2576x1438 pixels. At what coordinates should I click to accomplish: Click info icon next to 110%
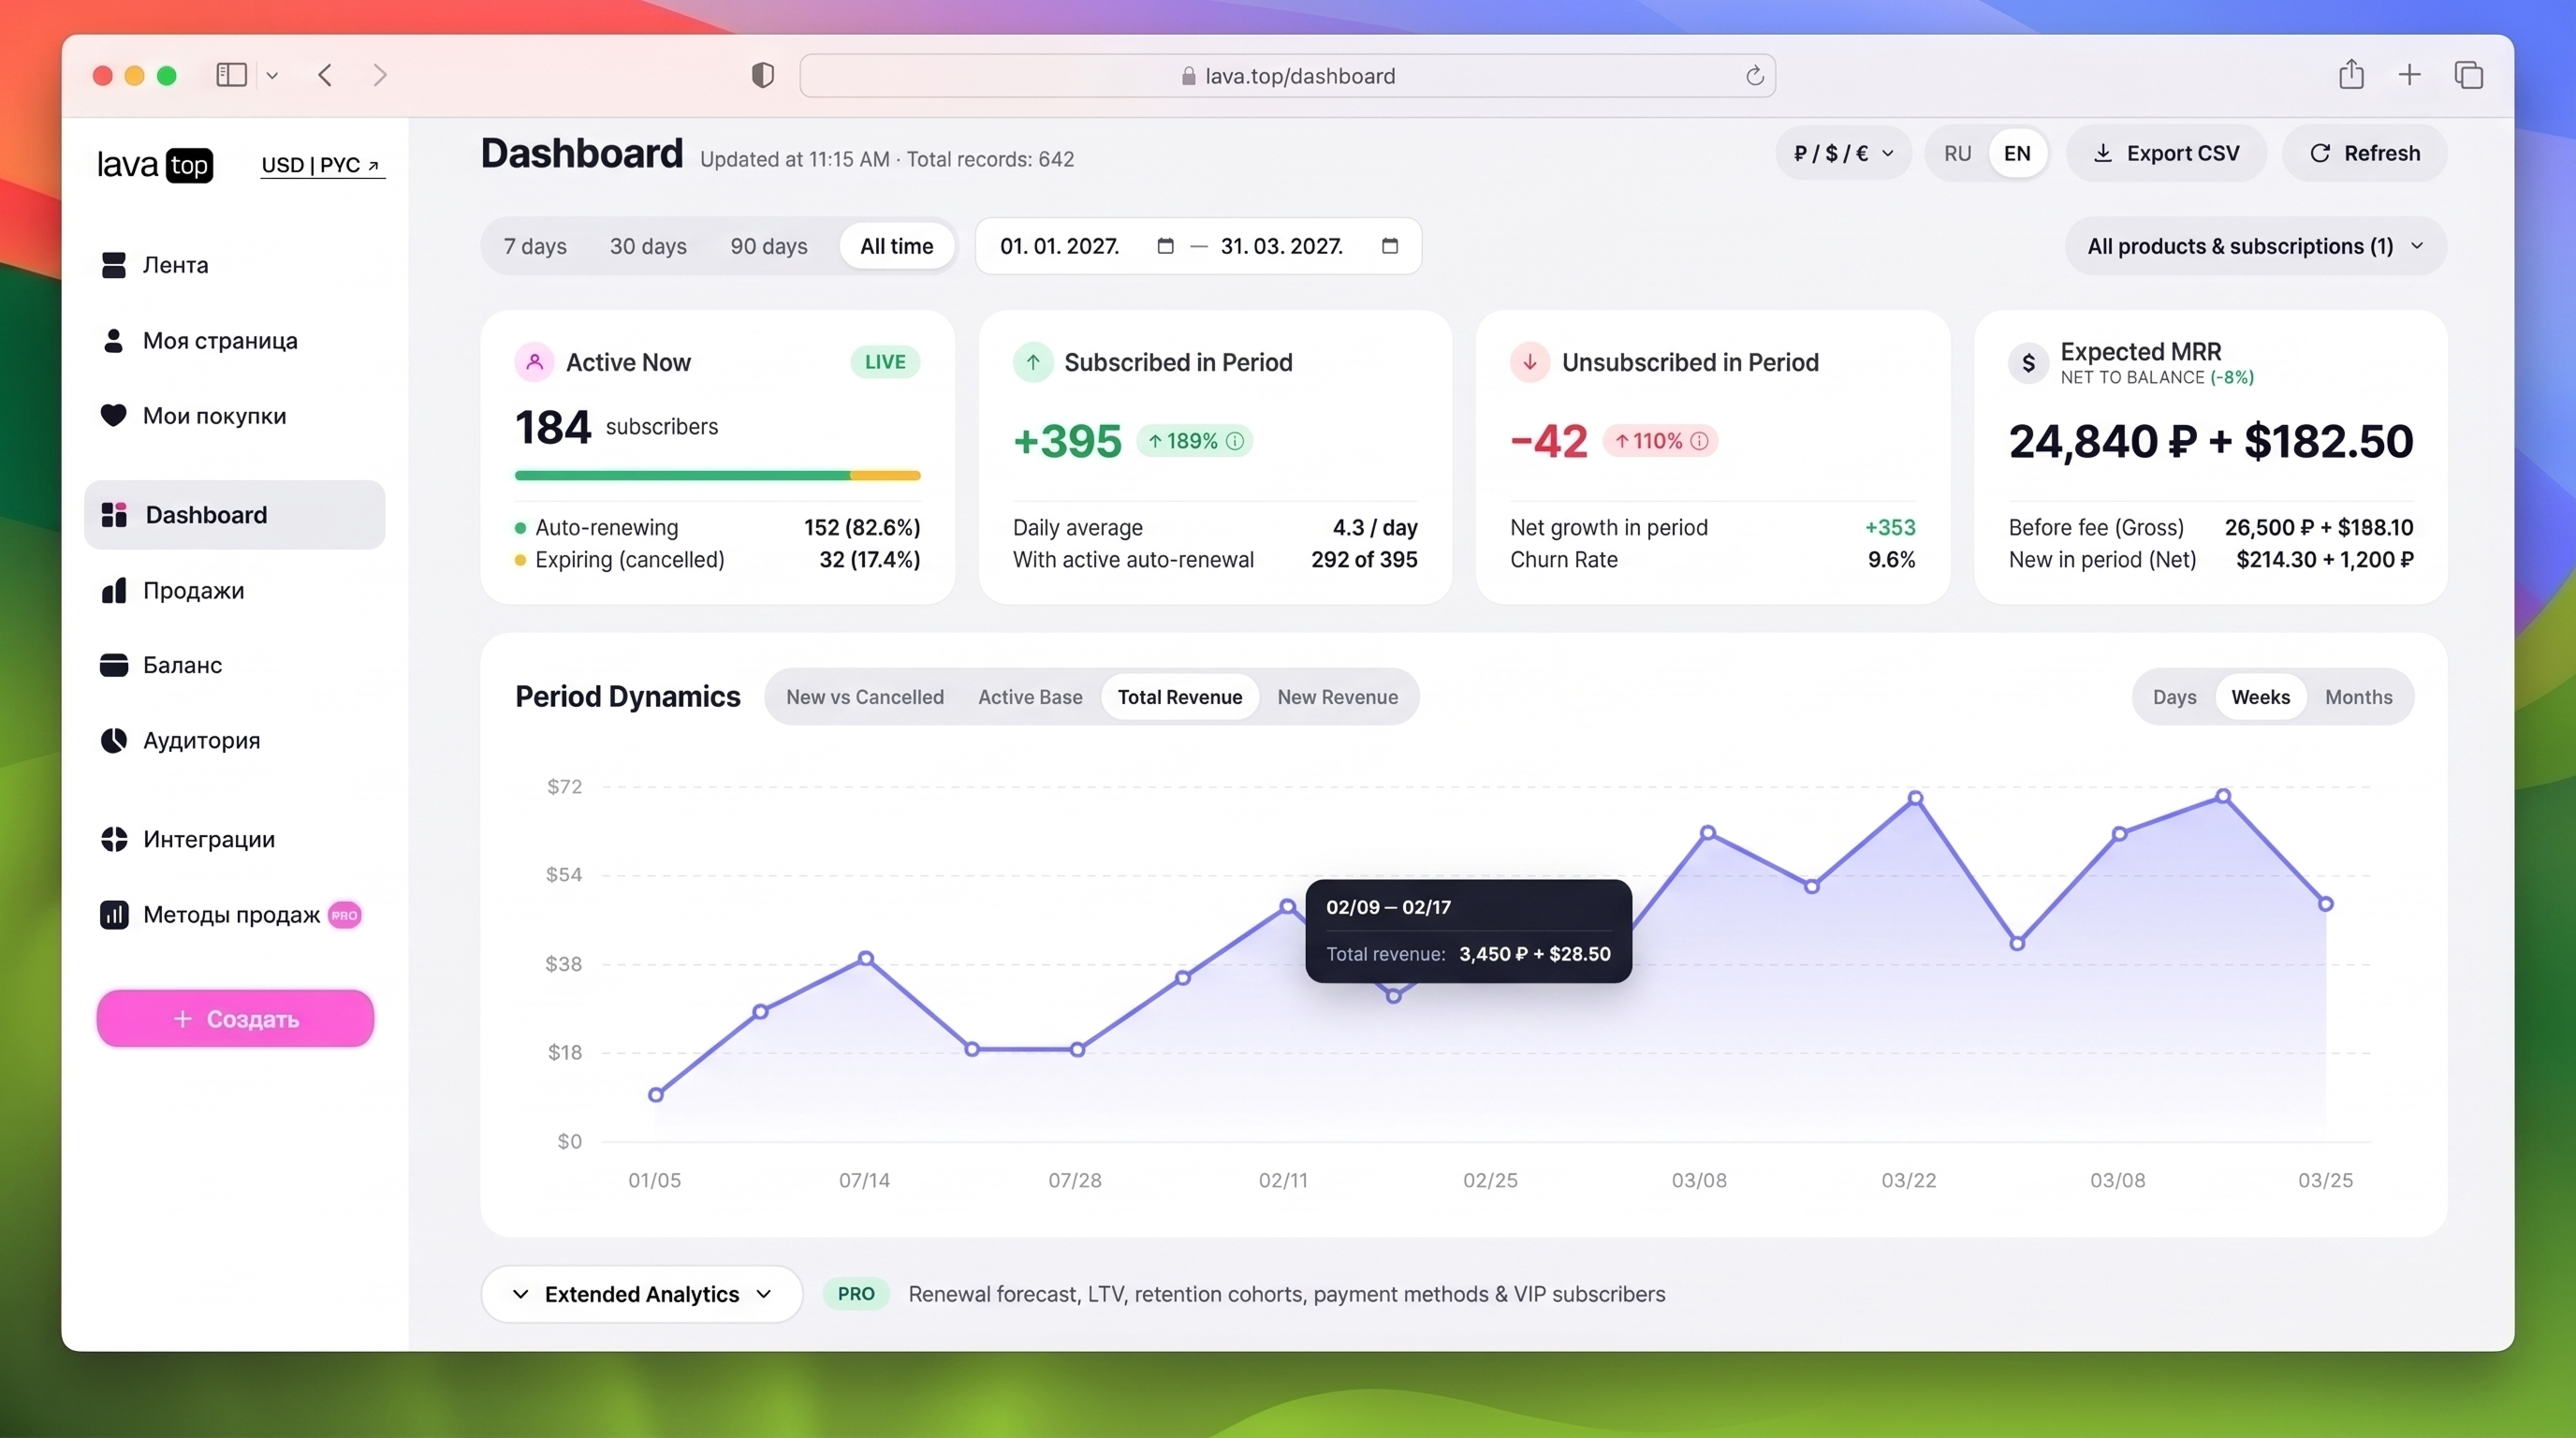1699,441
